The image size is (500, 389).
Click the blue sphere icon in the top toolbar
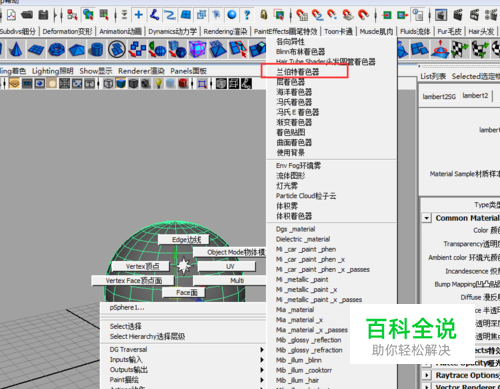pos(232,15)
